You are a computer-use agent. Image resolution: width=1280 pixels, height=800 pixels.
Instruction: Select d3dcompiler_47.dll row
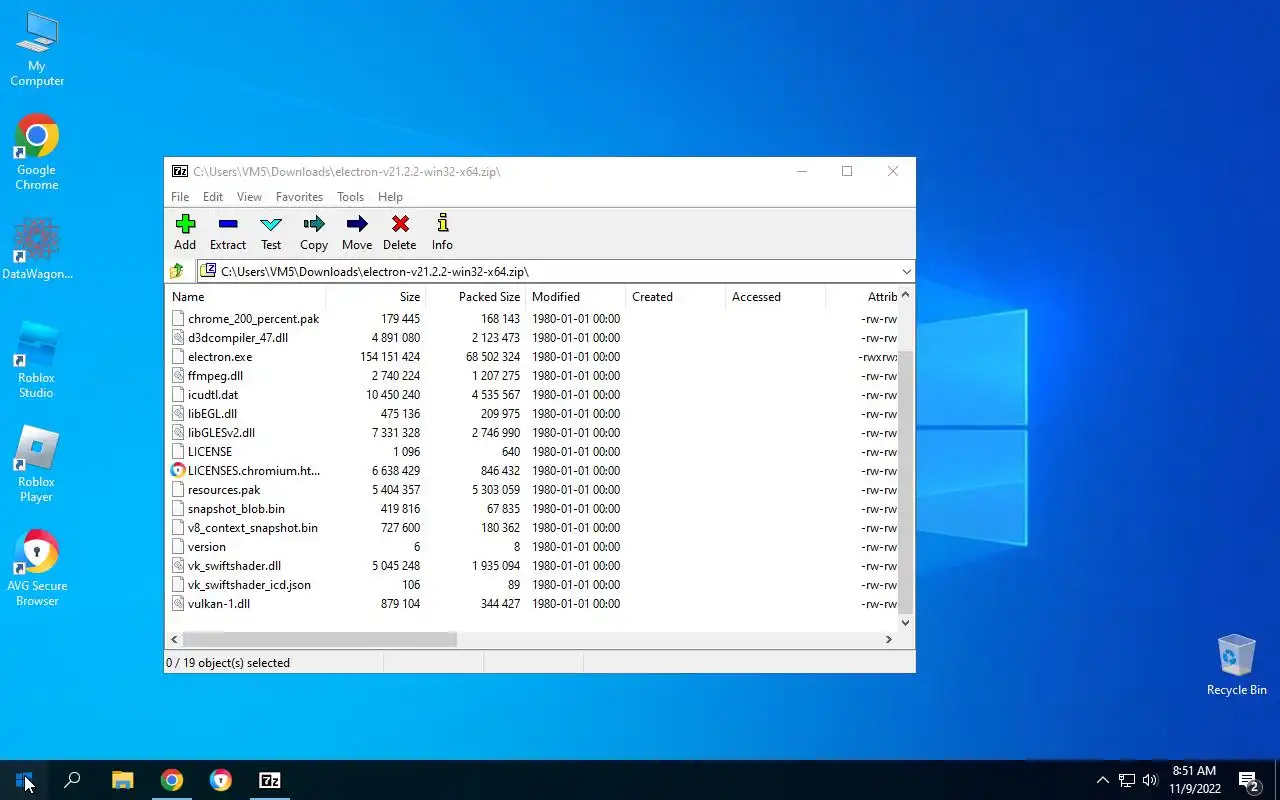[532, 338]
